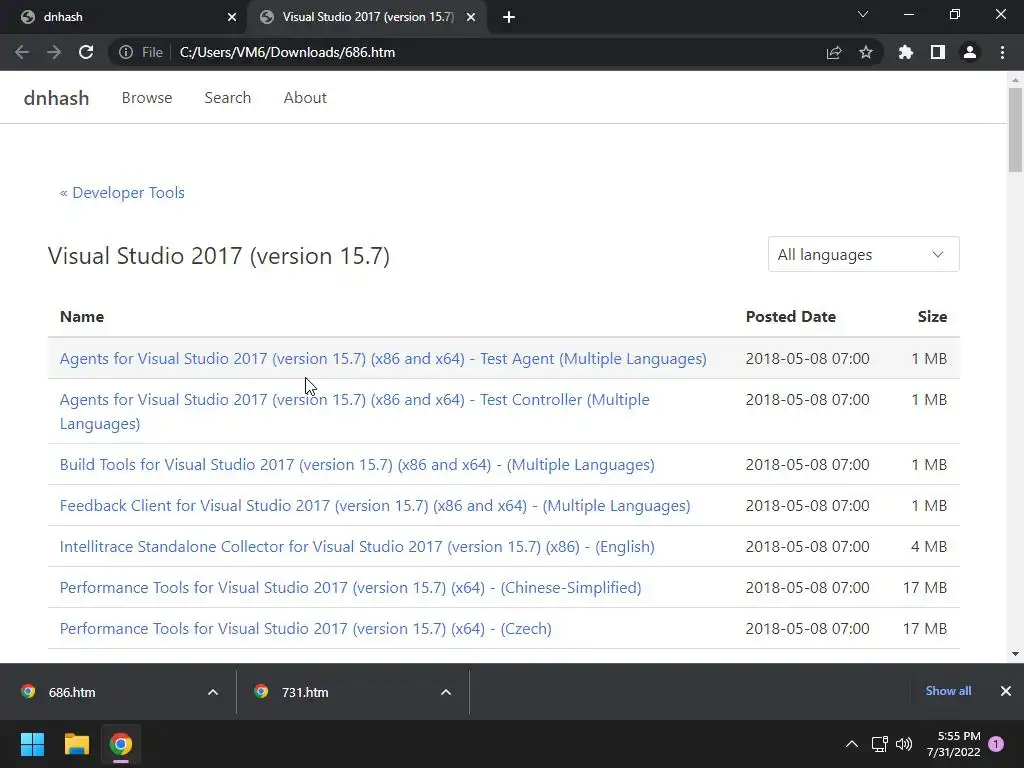Open Agents Test Controller (Multiple Languages) link
The width and height of the screenshot is (1024, 768).
355,411
